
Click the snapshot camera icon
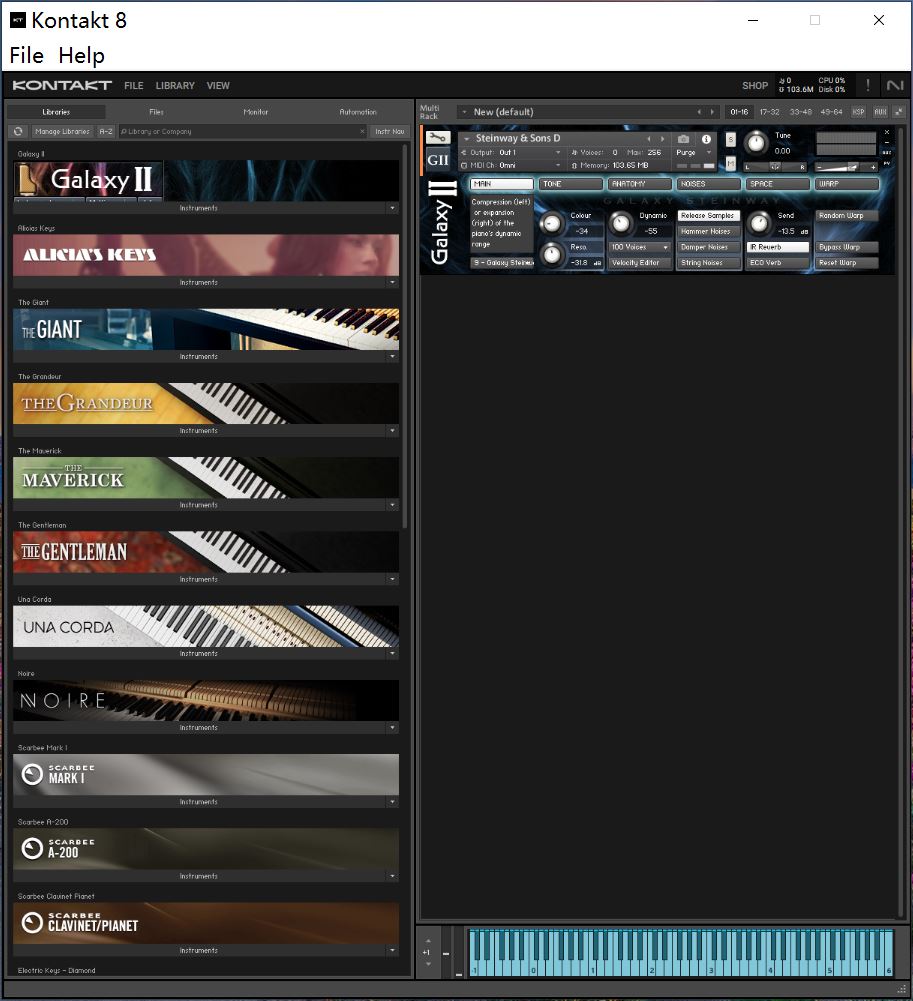point(683,139)
